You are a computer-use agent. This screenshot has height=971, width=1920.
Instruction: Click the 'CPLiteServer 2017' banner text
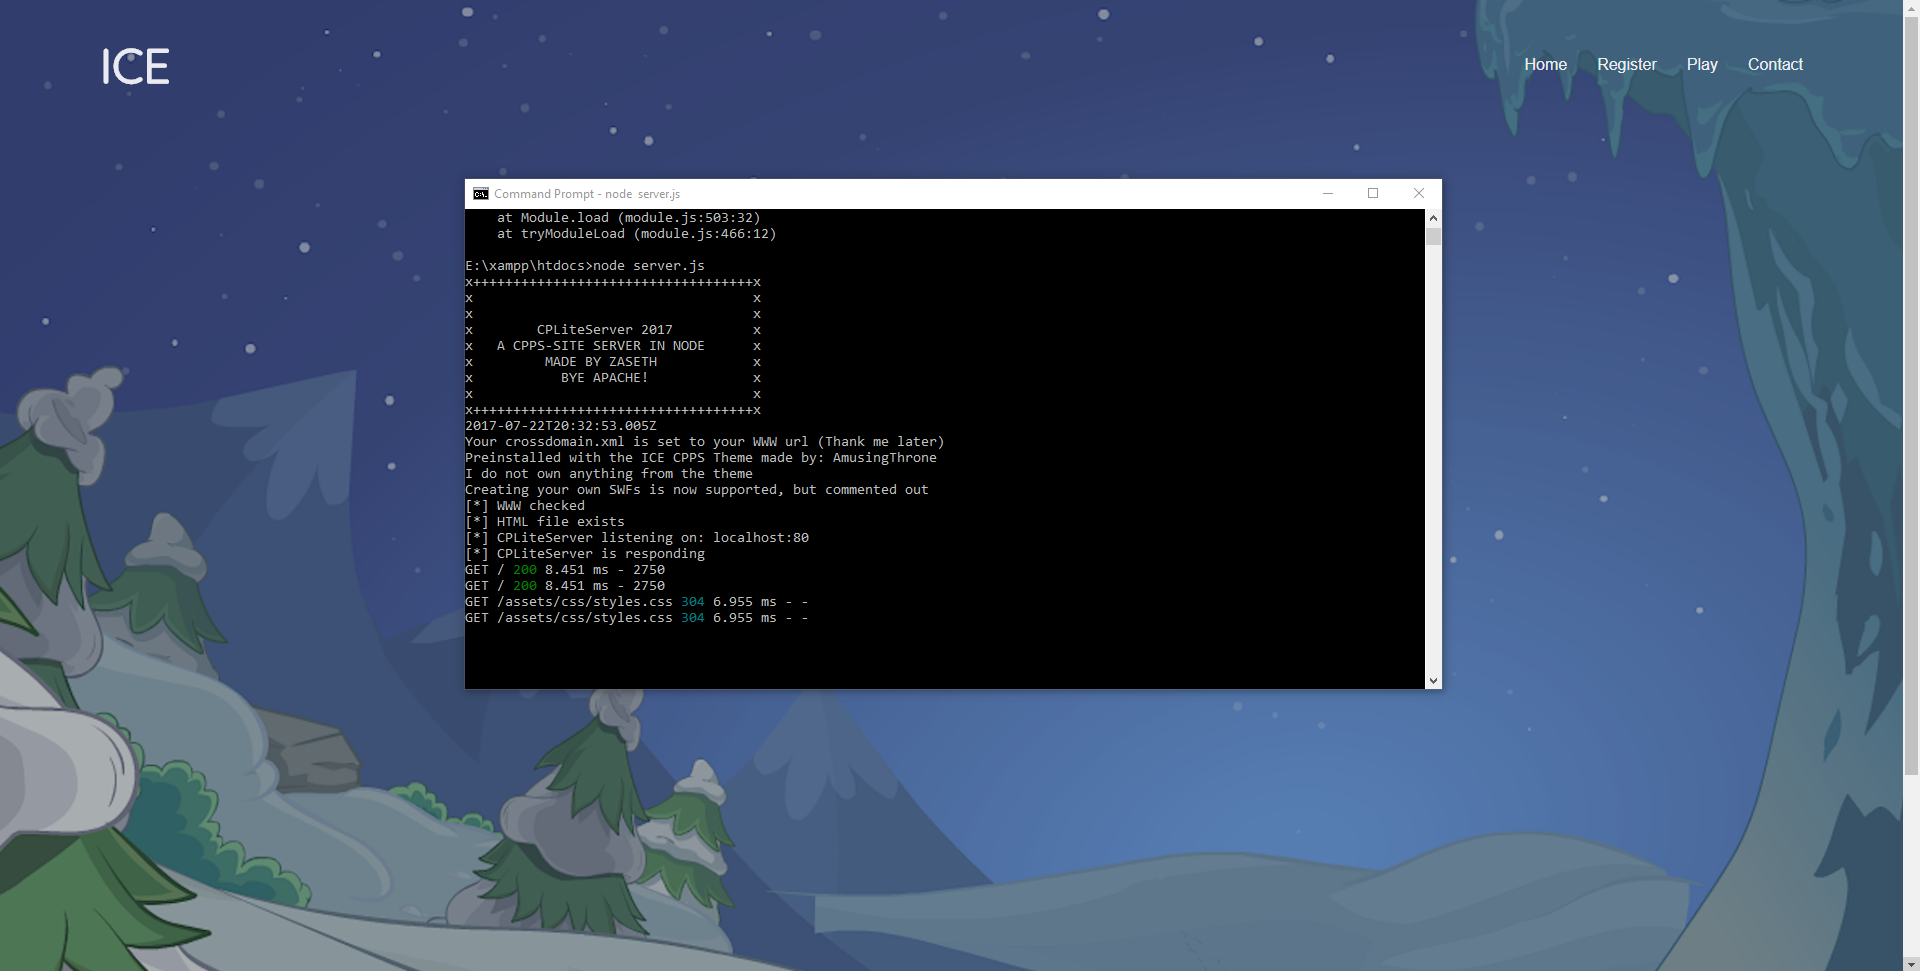[x=604, y=330]
